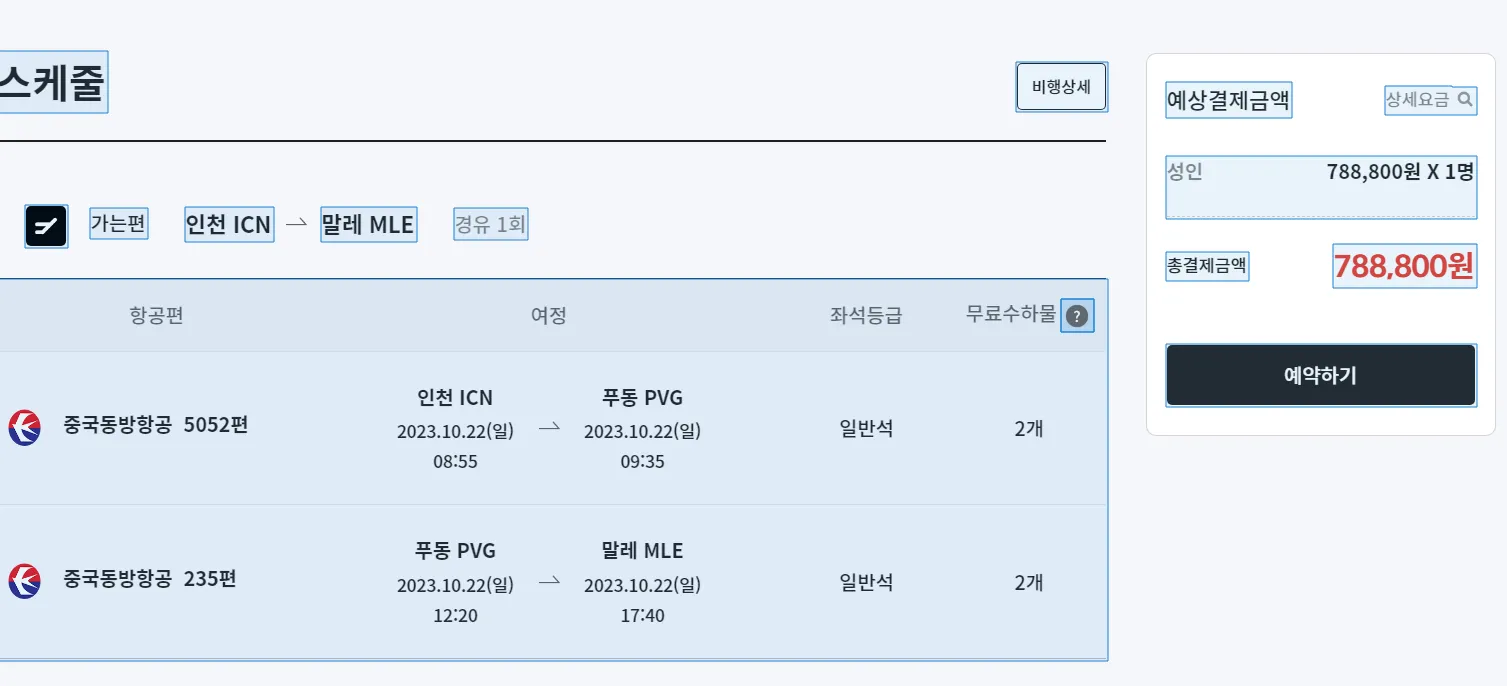Click the 총결제금액 label
The width and height of the screenshot is (1507, 686).
tap(1207, 266)
